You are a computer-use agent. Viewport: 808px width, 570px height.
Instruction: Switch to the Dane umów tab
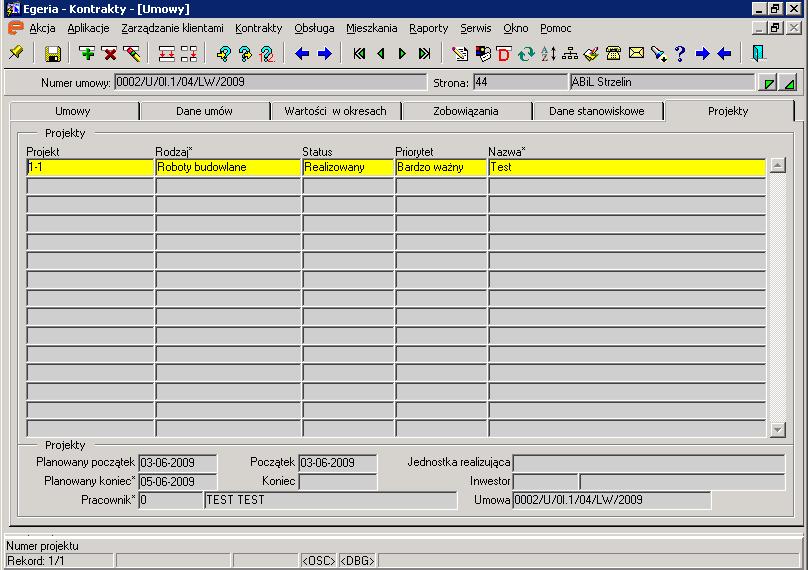204,111
